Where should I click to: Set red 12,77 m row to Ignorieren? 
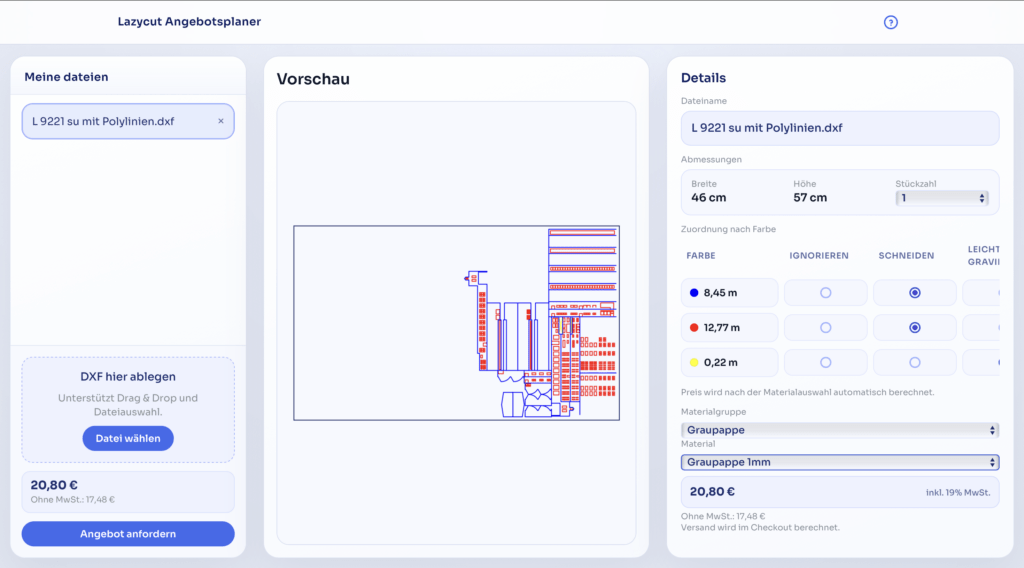coord(825,328)
